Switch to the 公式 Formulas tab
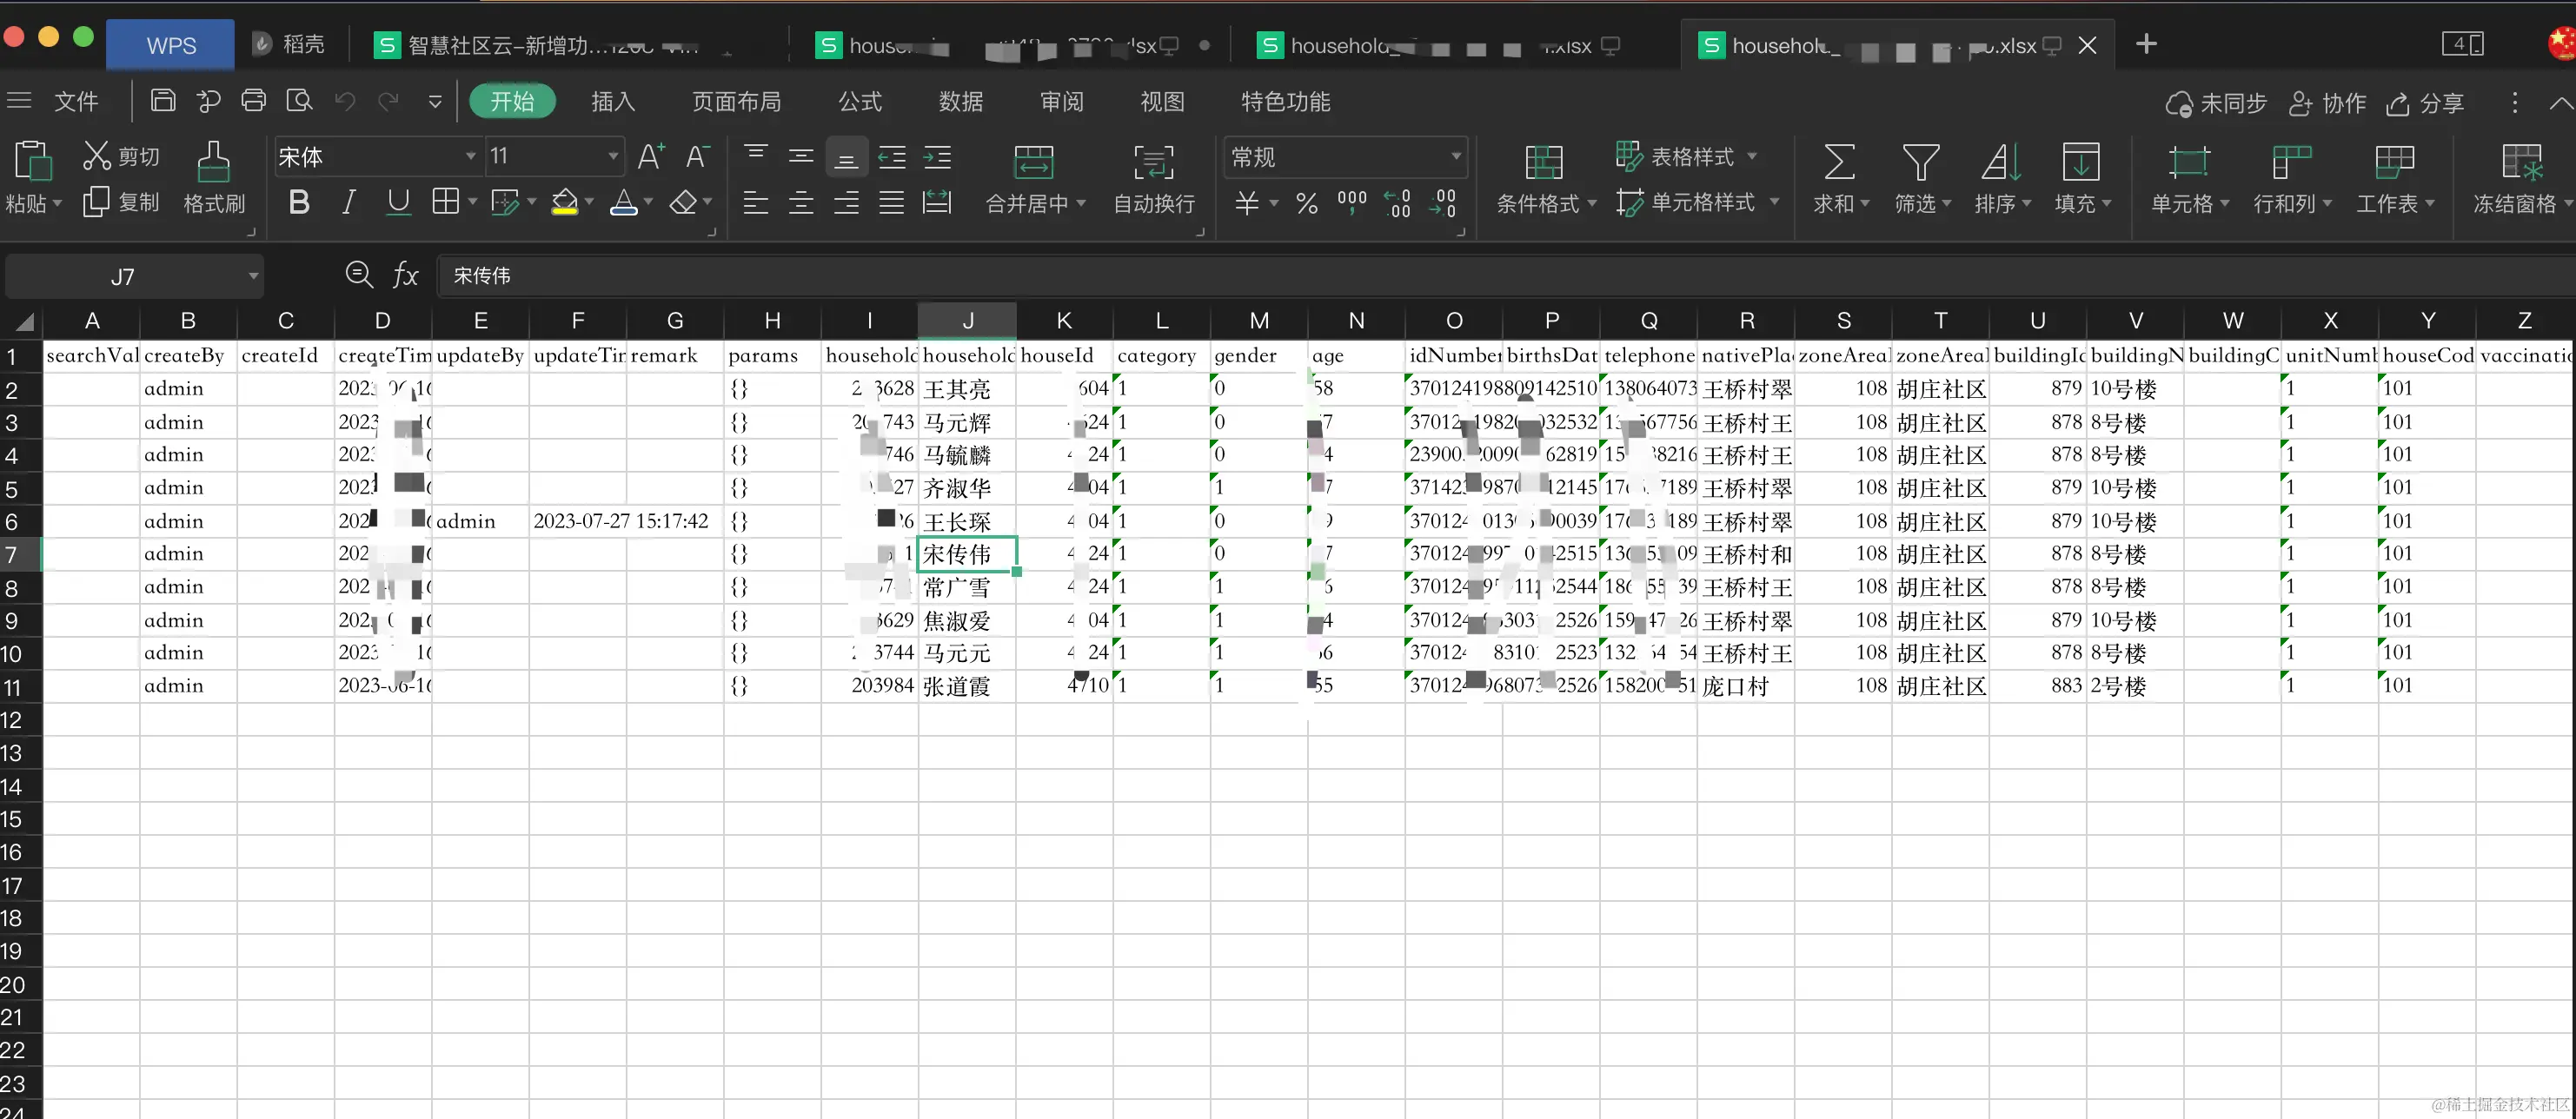 pos(860,101)
